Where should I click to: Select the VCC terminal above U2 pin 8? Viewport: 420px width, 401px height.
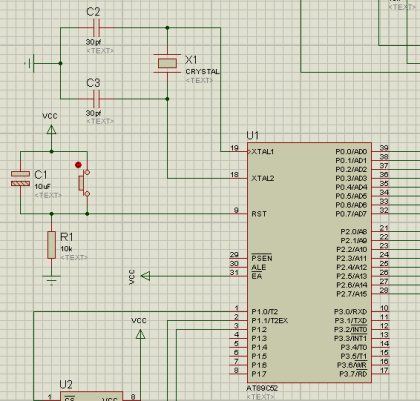click(x=141, y=334)
